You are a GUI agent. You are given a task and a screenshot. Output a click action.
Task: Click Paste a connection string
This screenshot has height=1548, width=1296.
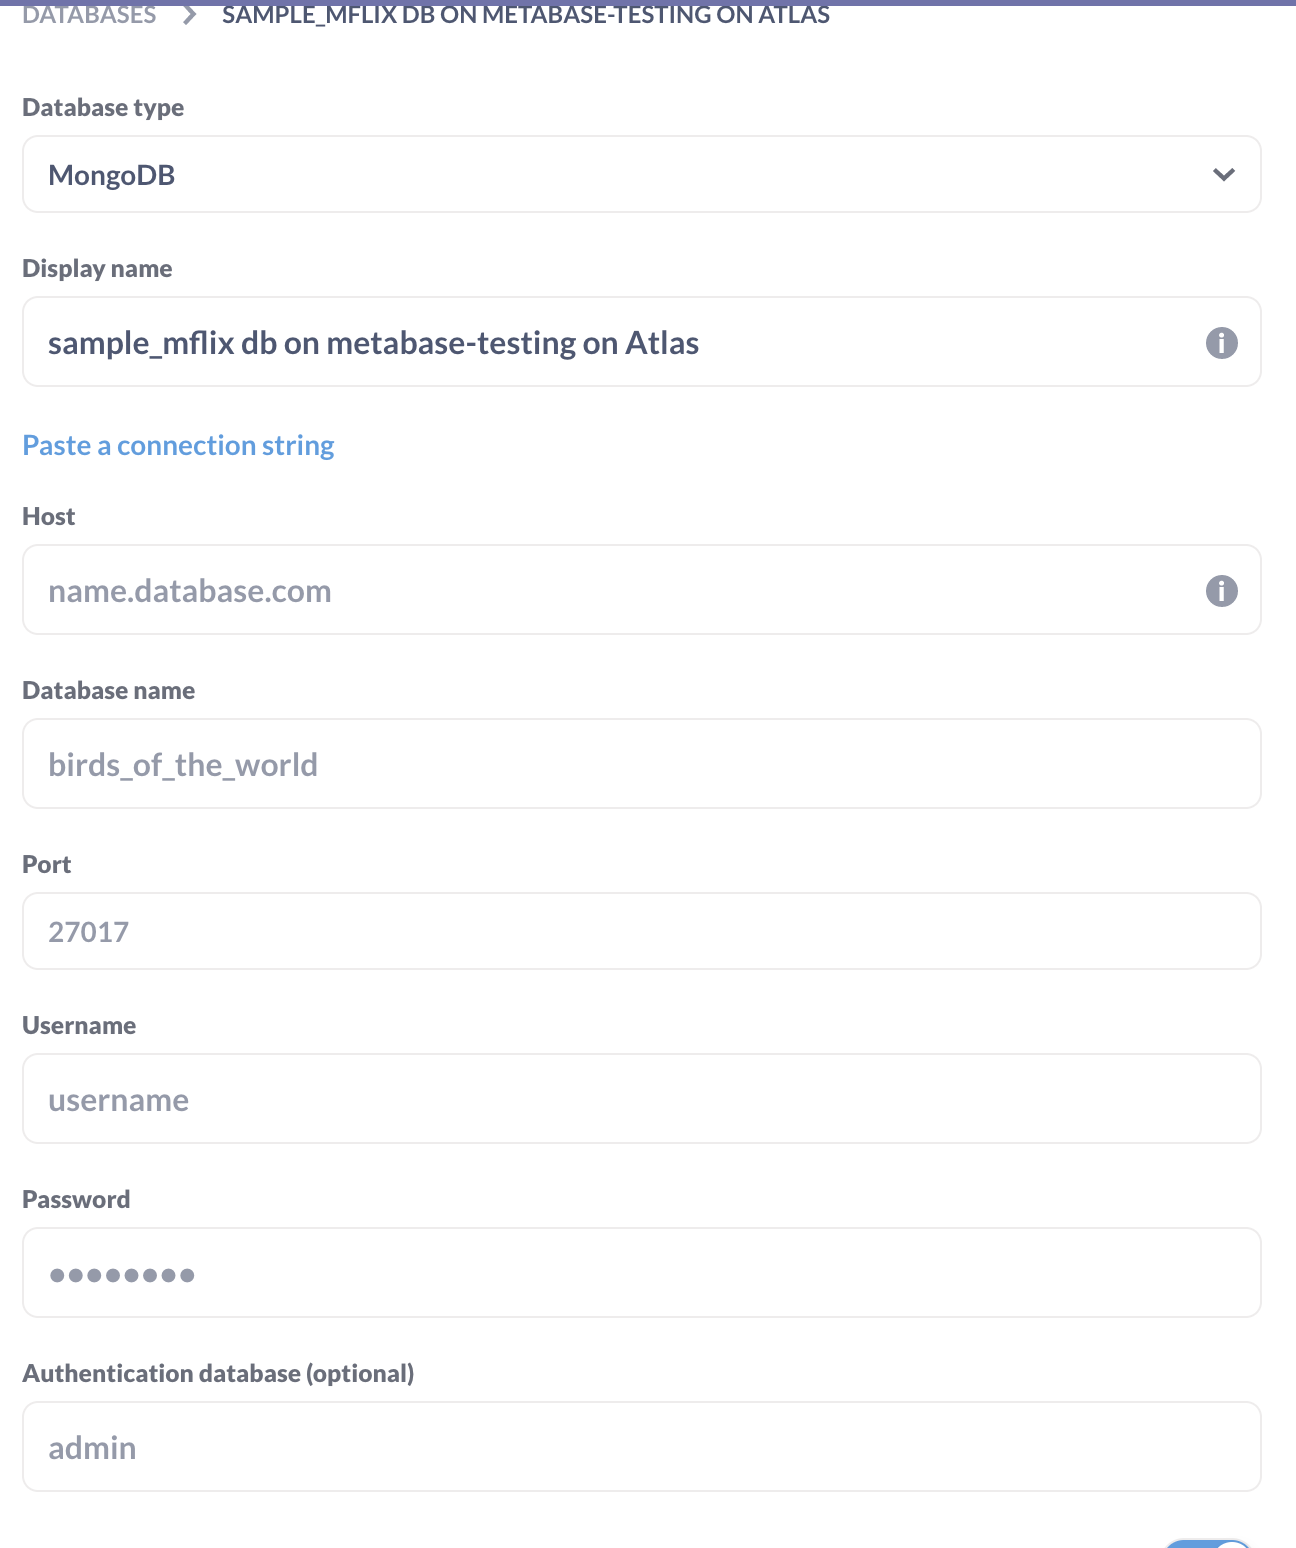pos(178,445)
